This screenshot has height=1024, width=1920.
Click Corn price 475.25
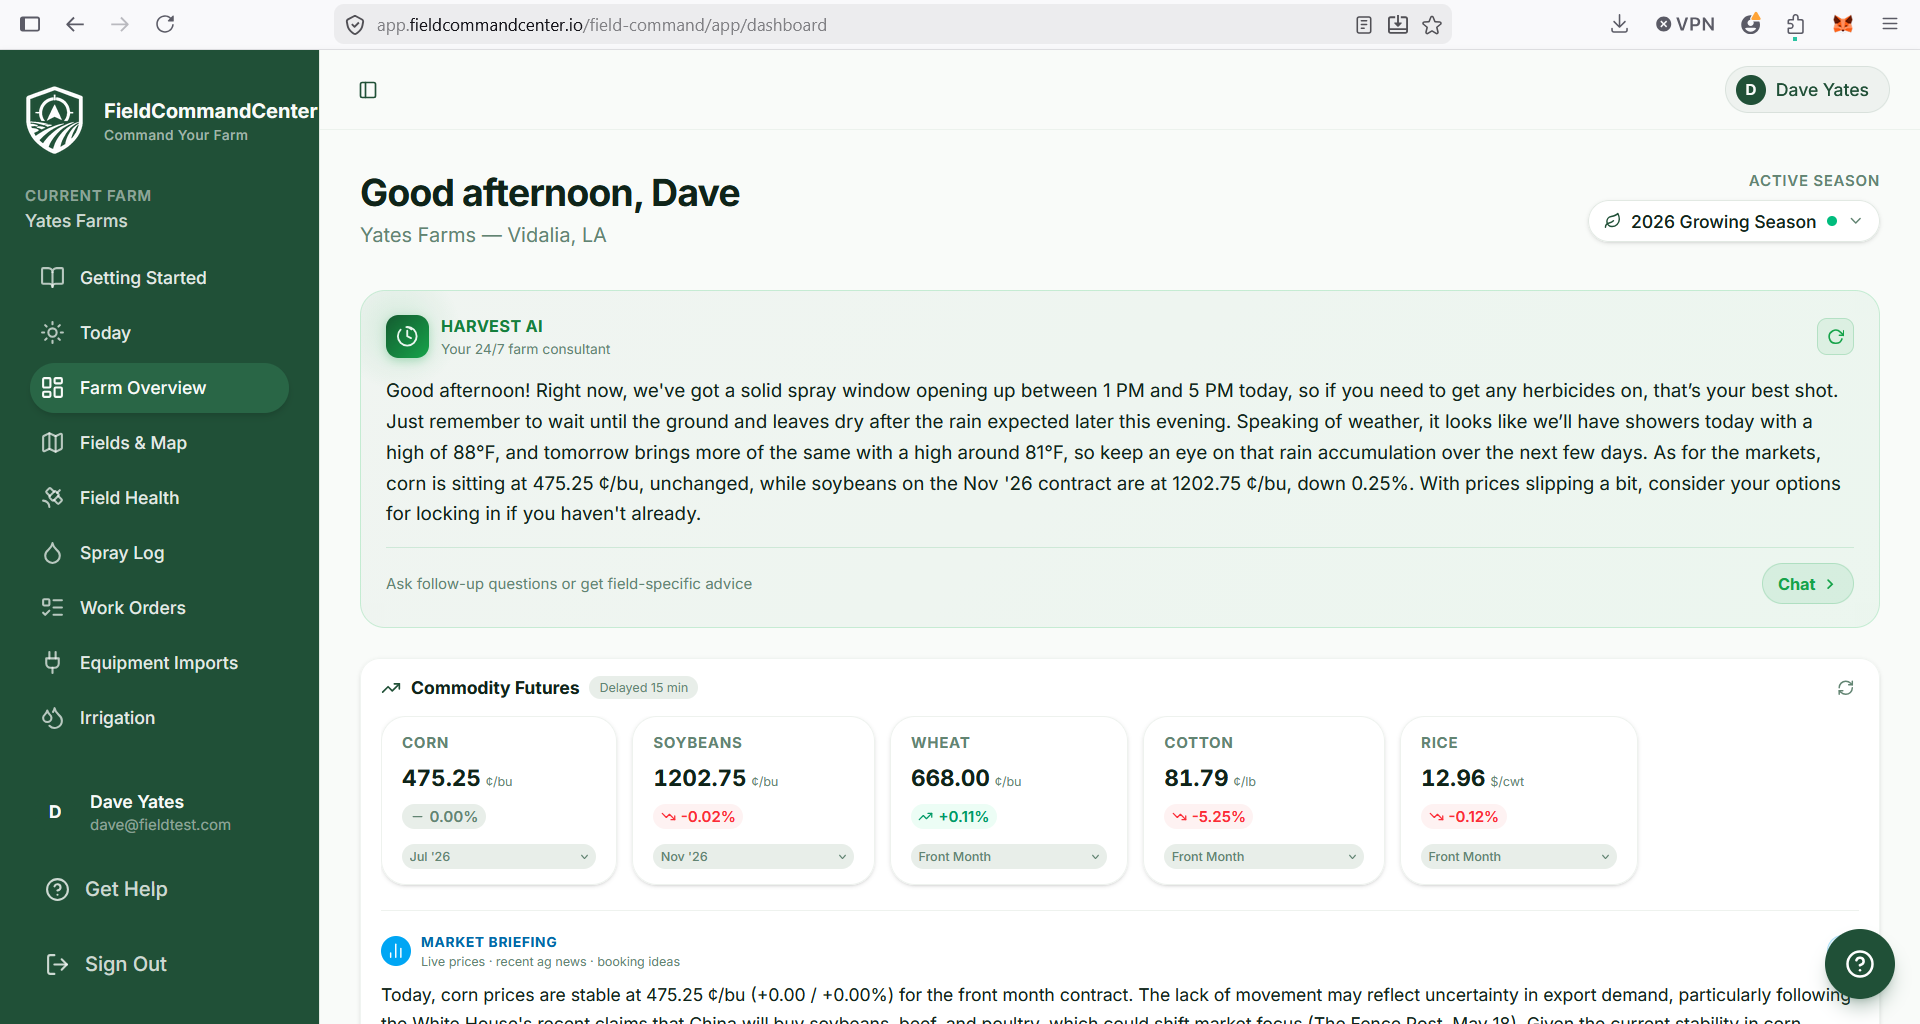[441, 778]
